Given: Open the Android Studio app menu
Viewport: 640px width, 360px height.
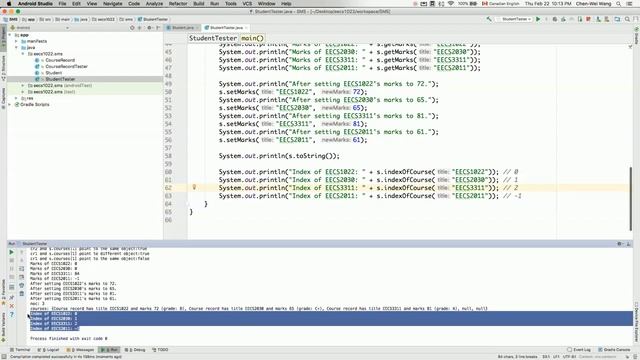Looking at the screenshot, I should (35, 4).
